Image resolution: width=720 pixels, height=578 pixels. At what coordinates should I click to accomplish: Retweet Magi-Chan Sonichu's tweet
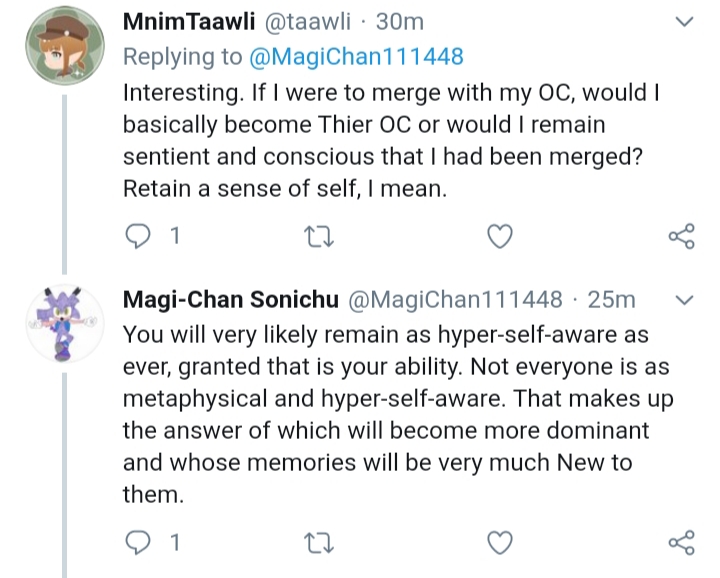point(319,543)
